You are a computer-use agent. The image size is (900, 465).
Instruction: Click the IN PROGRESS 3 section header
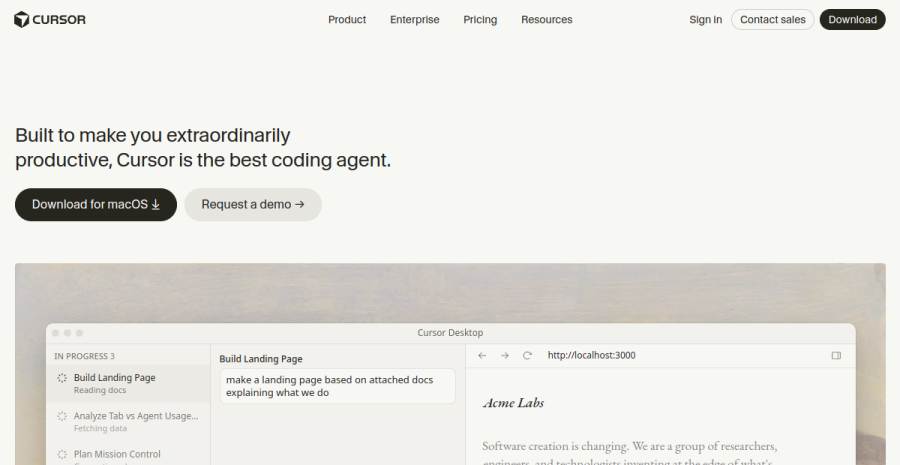coord(84,356)
